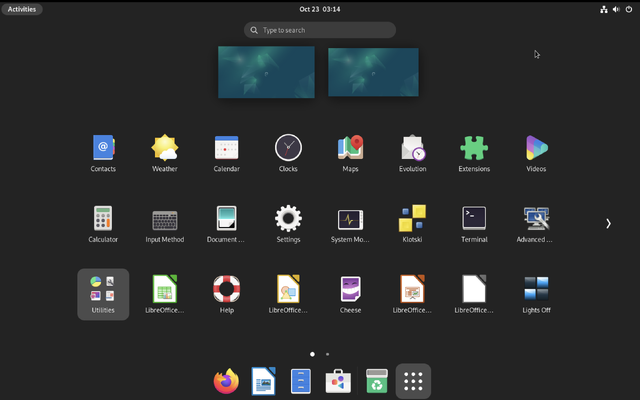
Task: Open Firefox from the dock
Action: [226, 381]
